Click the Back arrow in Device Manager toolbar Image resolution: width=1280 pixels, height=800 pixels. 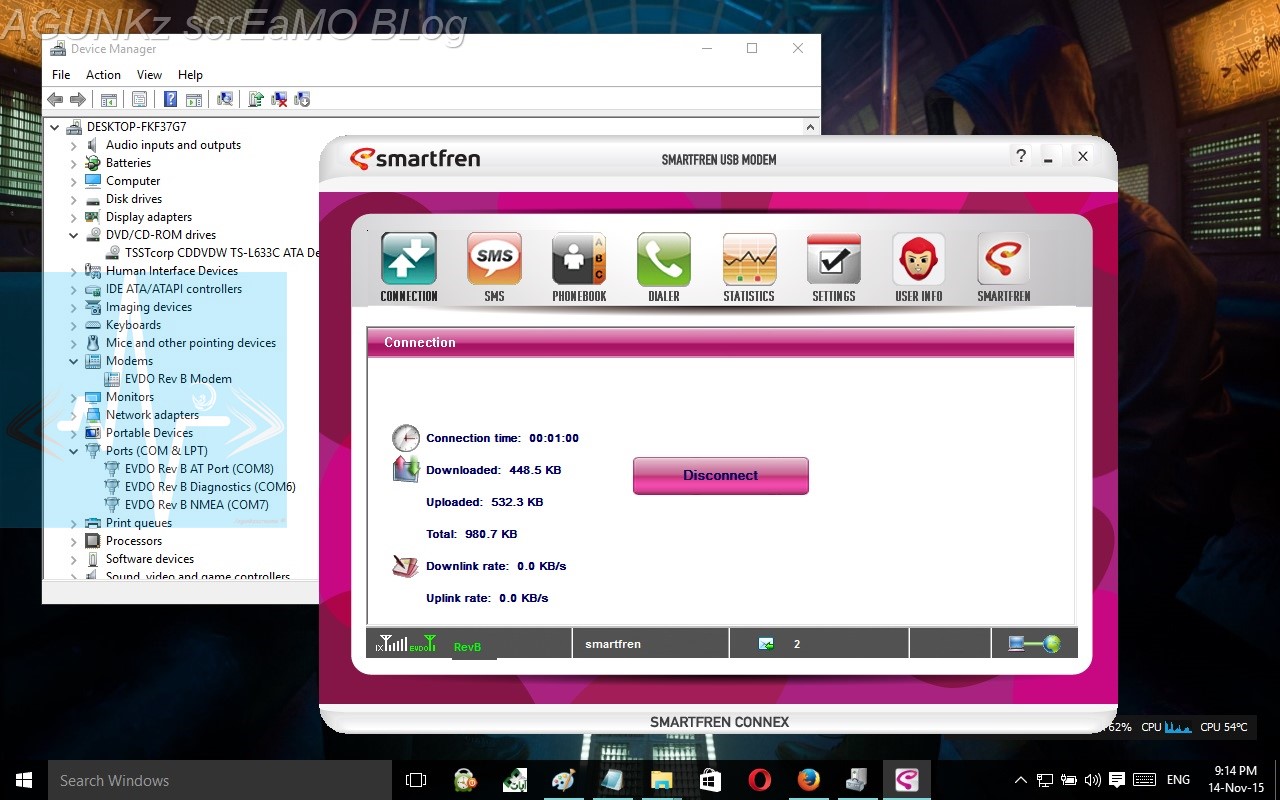pyautogui.click(x=55, y=99)
